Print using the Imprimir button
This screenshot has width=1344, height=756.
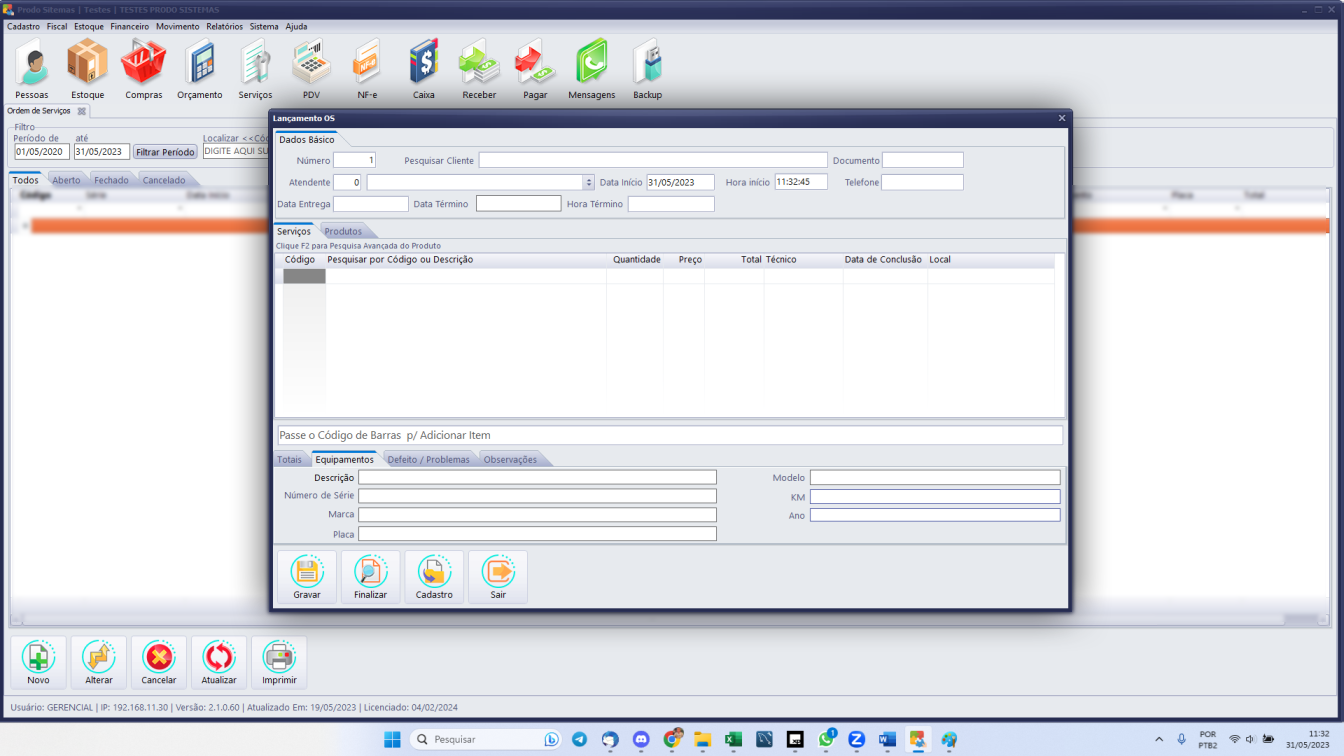tap(279, 662)
